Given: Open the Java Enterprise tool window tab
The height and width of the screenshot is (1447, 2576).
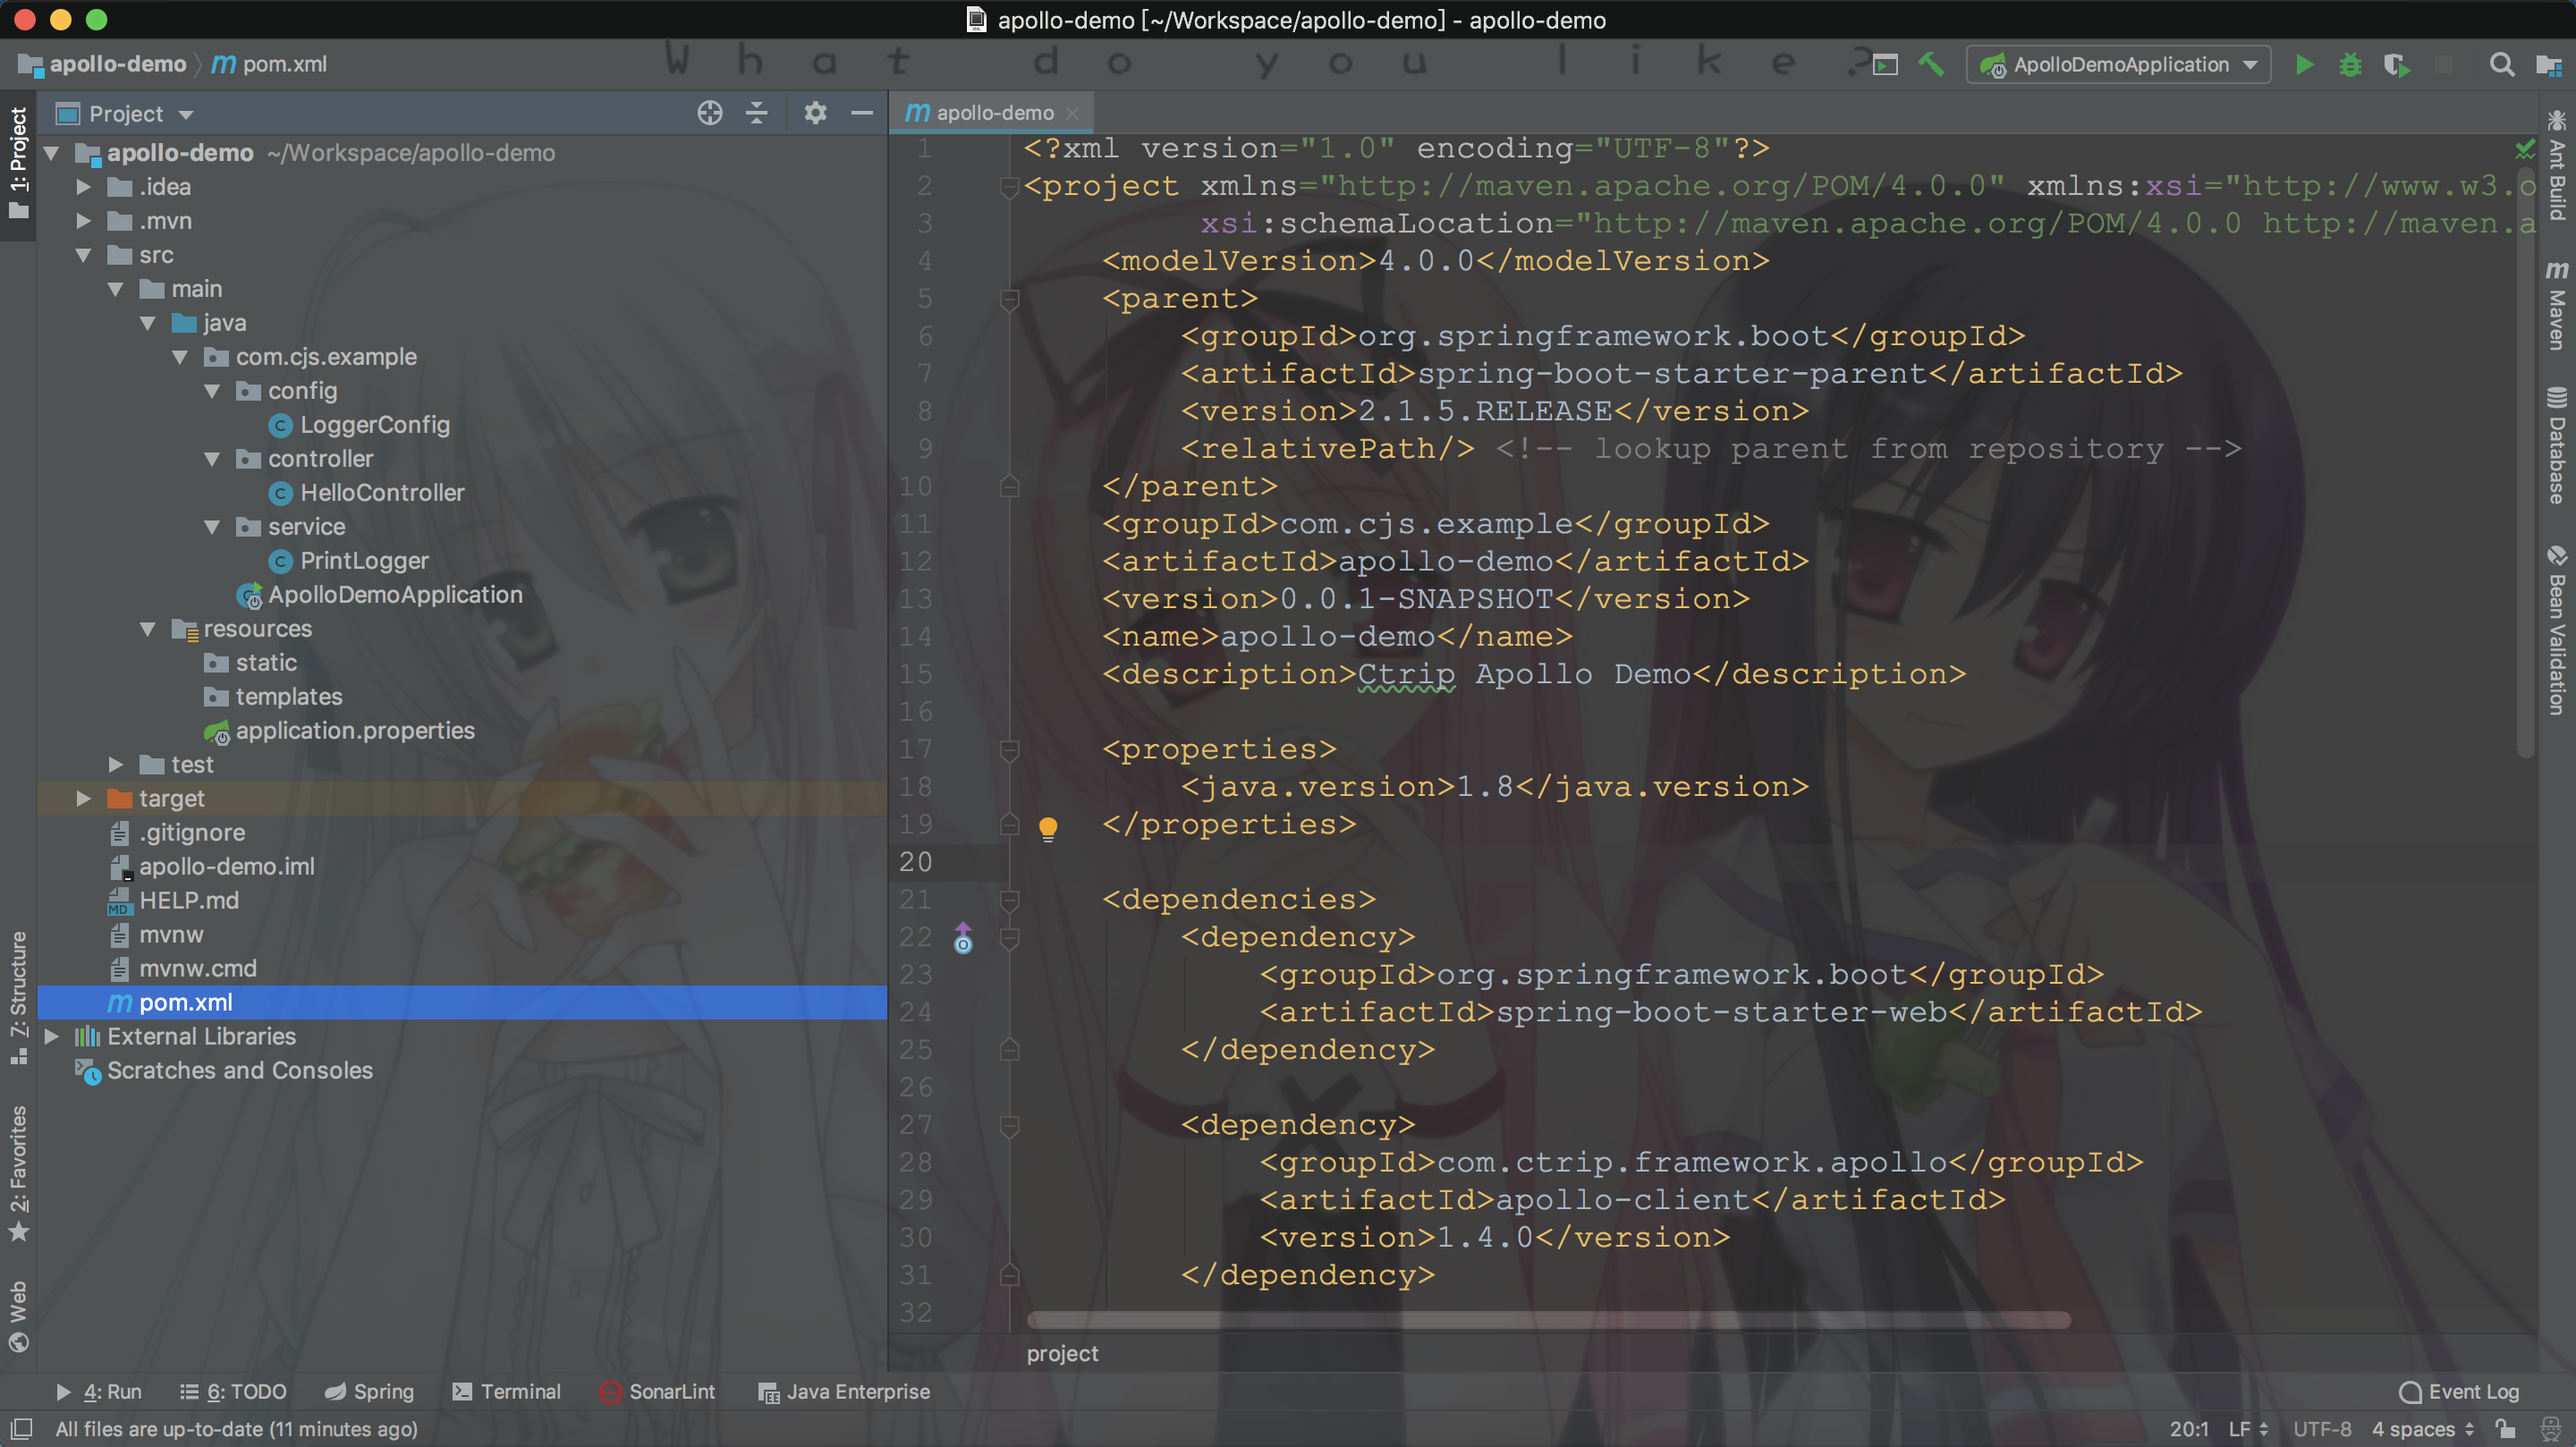Looking at the screenshot, I should (844, 1392).
